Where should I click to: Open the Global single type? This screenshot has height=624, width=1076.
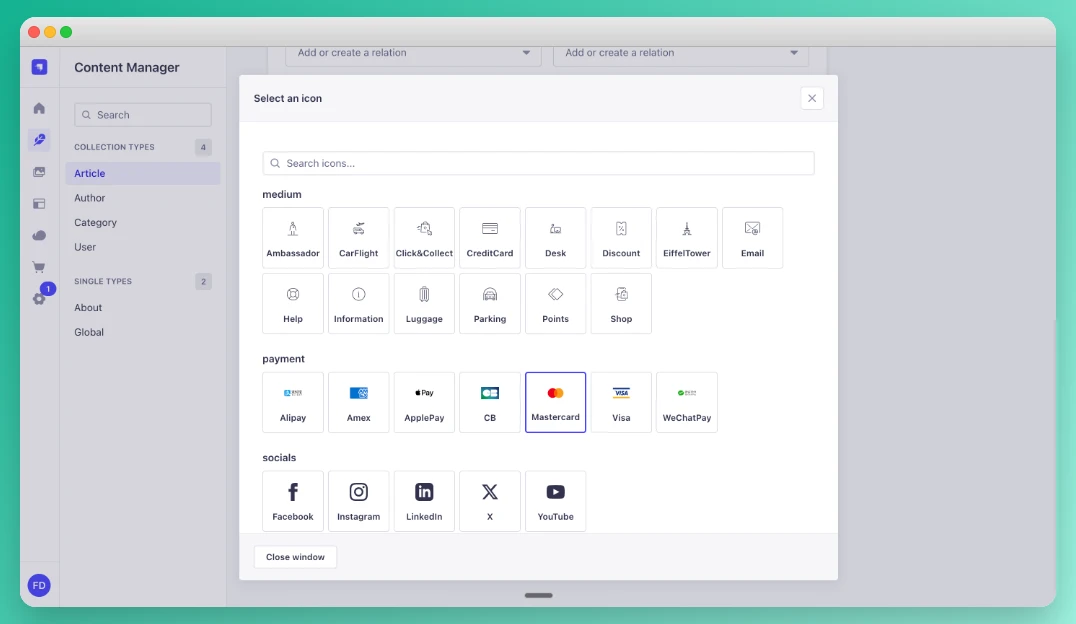click(x=88, y=331)
